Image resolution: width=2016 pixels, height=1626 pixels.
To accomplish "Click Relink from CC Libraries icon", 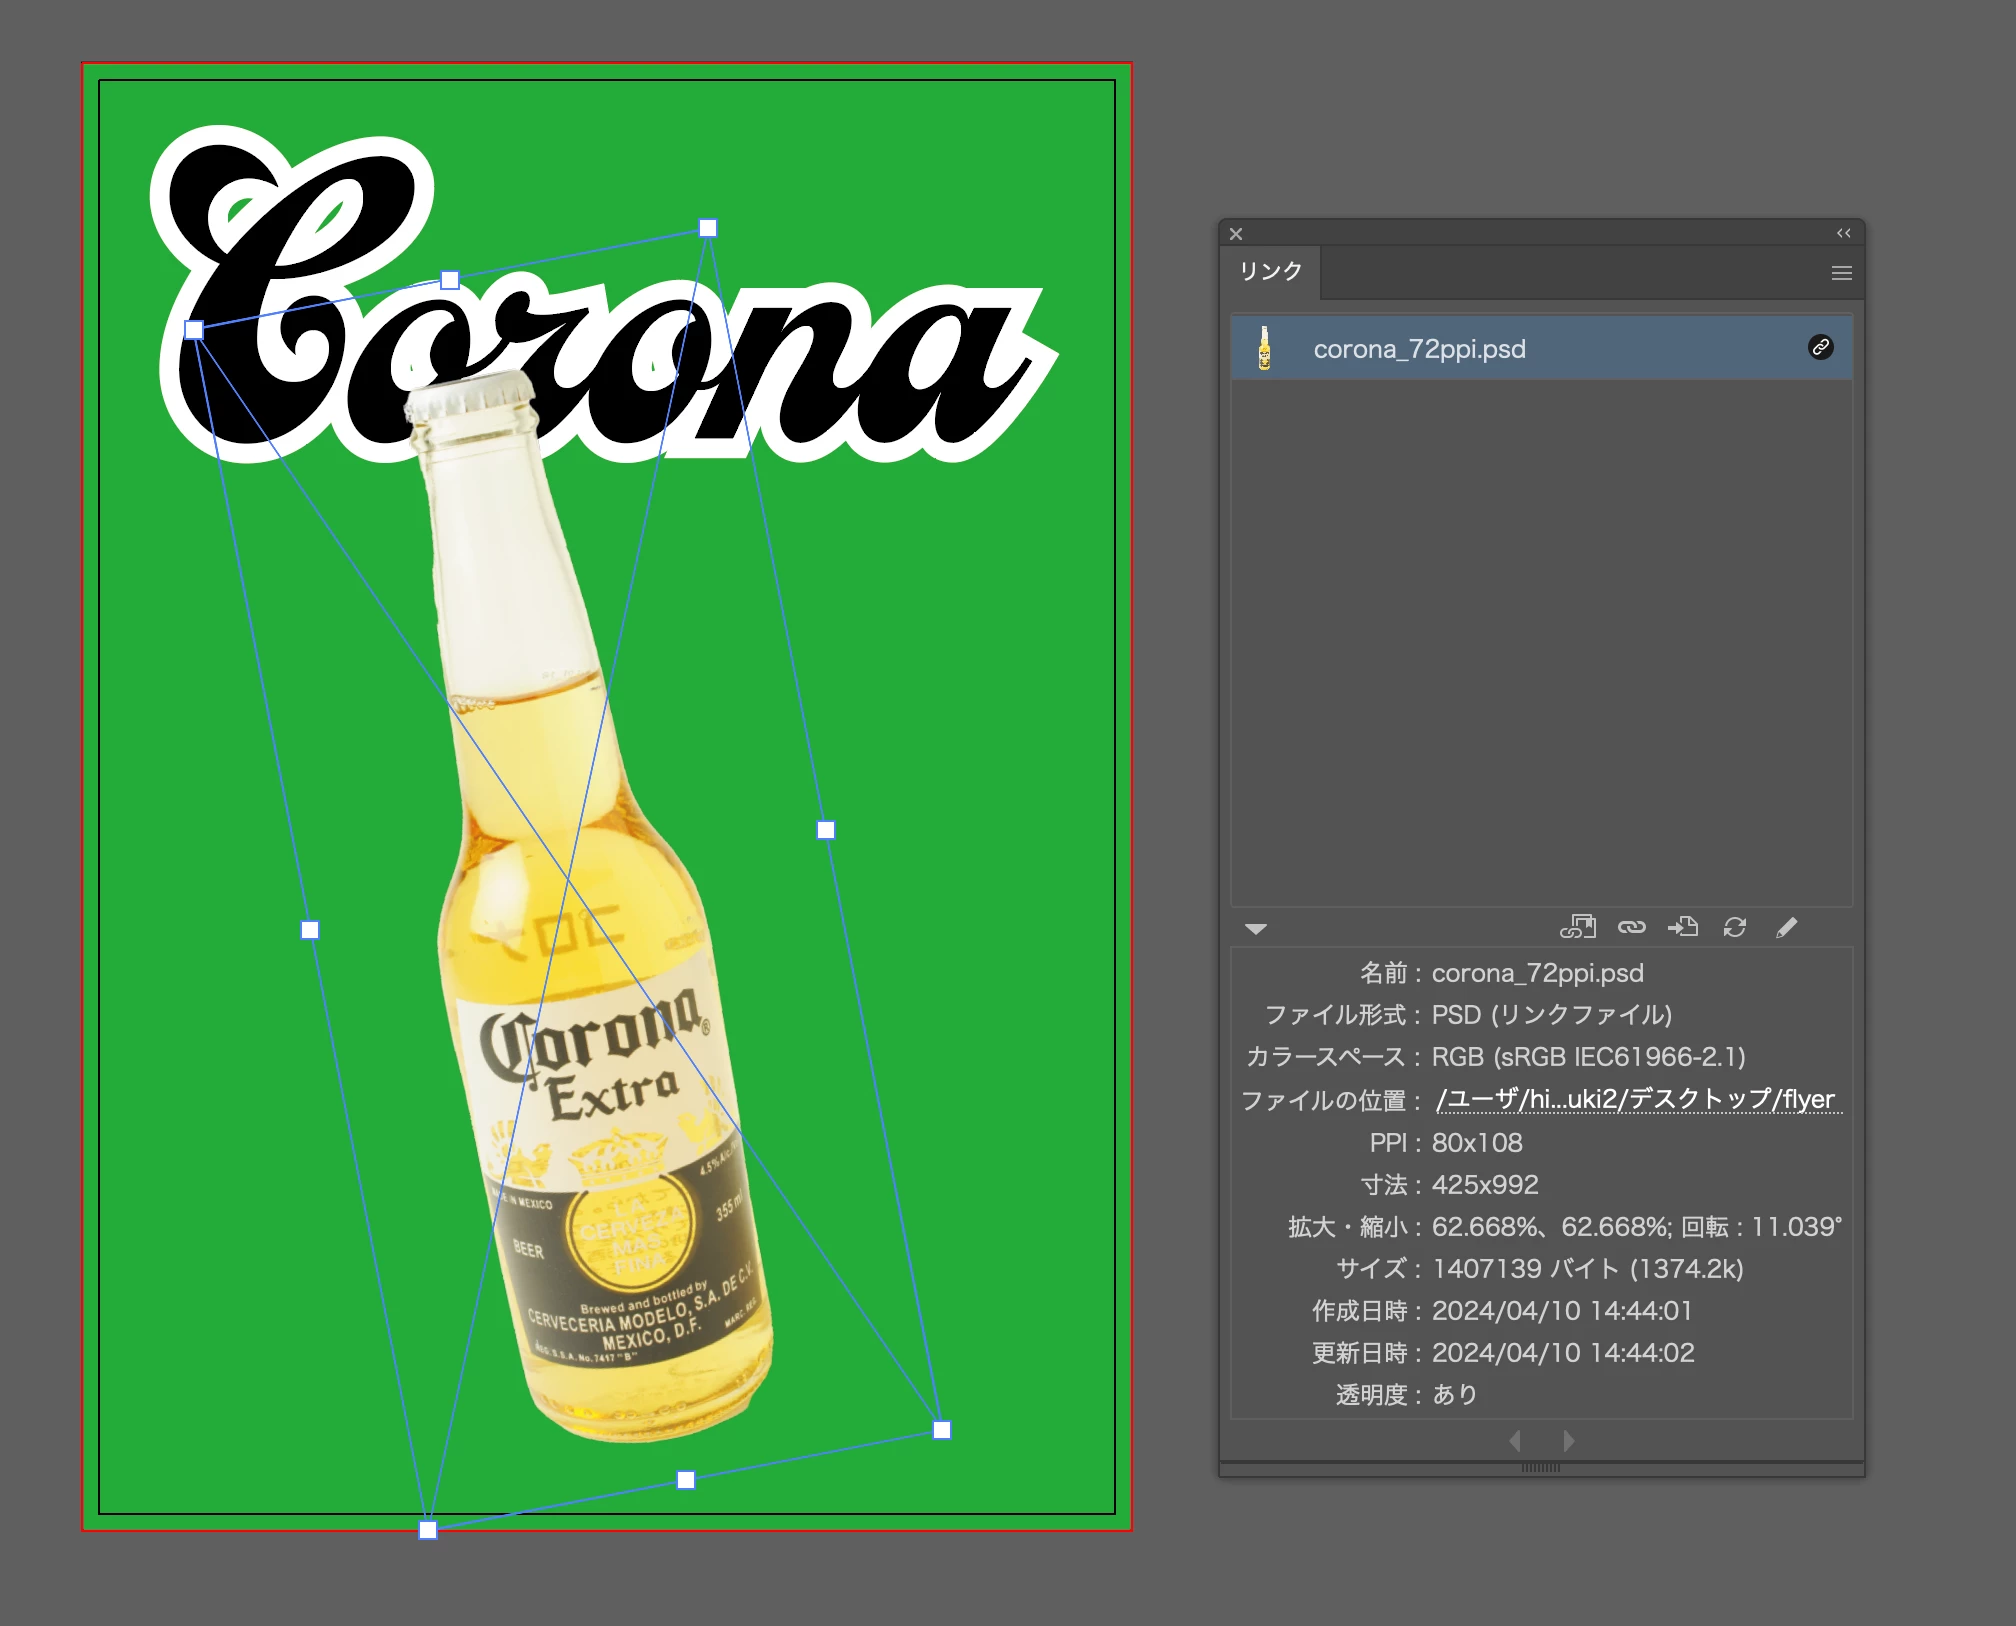I will point(1577,927).
